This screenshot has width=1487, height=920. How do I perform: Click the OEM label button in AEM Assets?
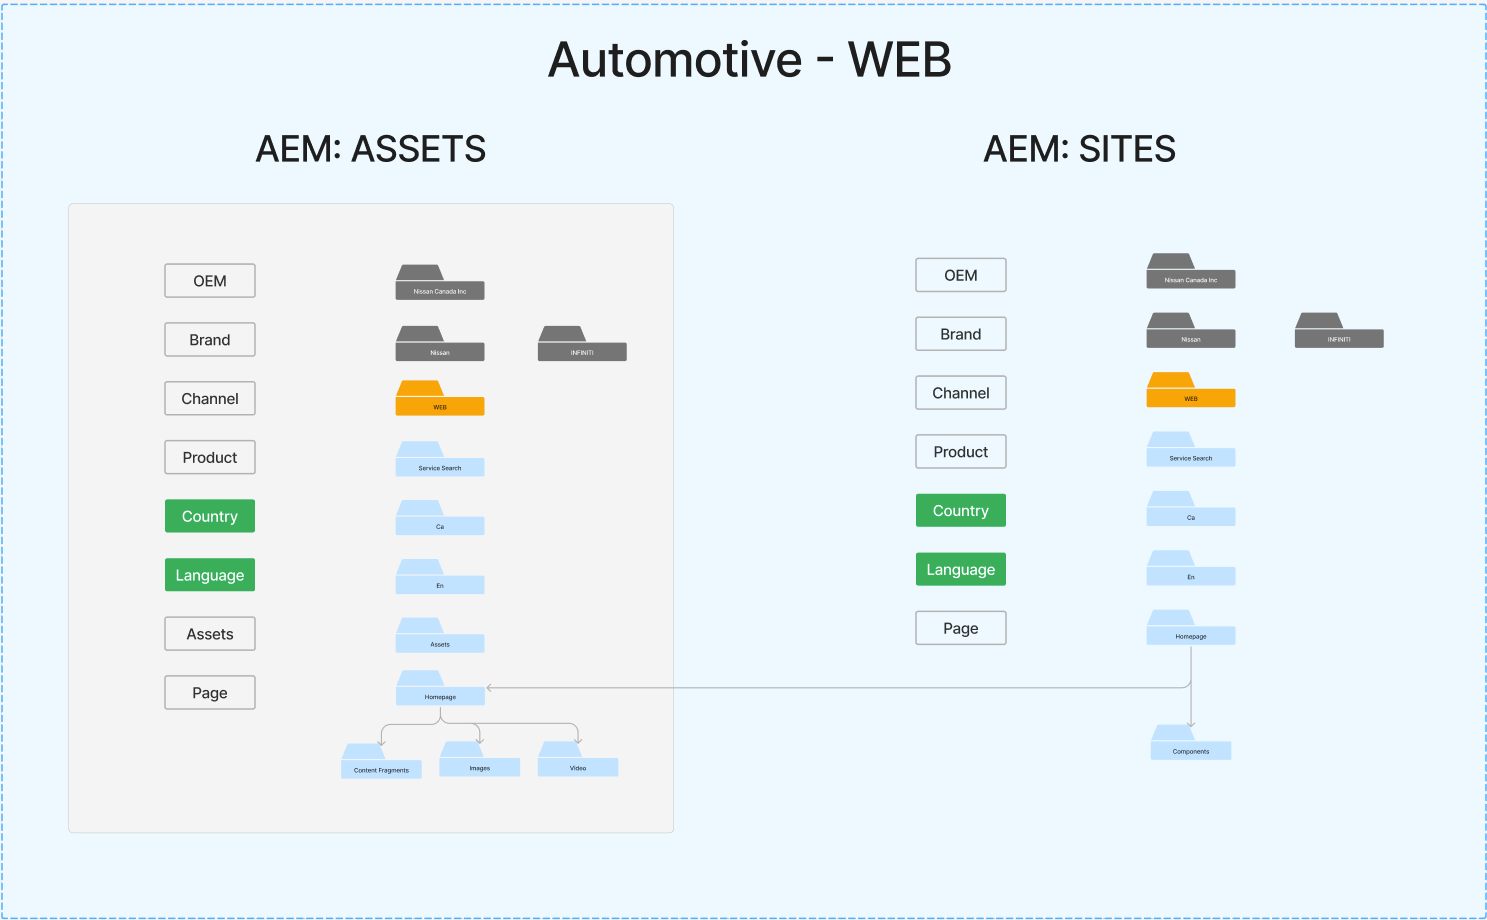(x=209, y=280)
